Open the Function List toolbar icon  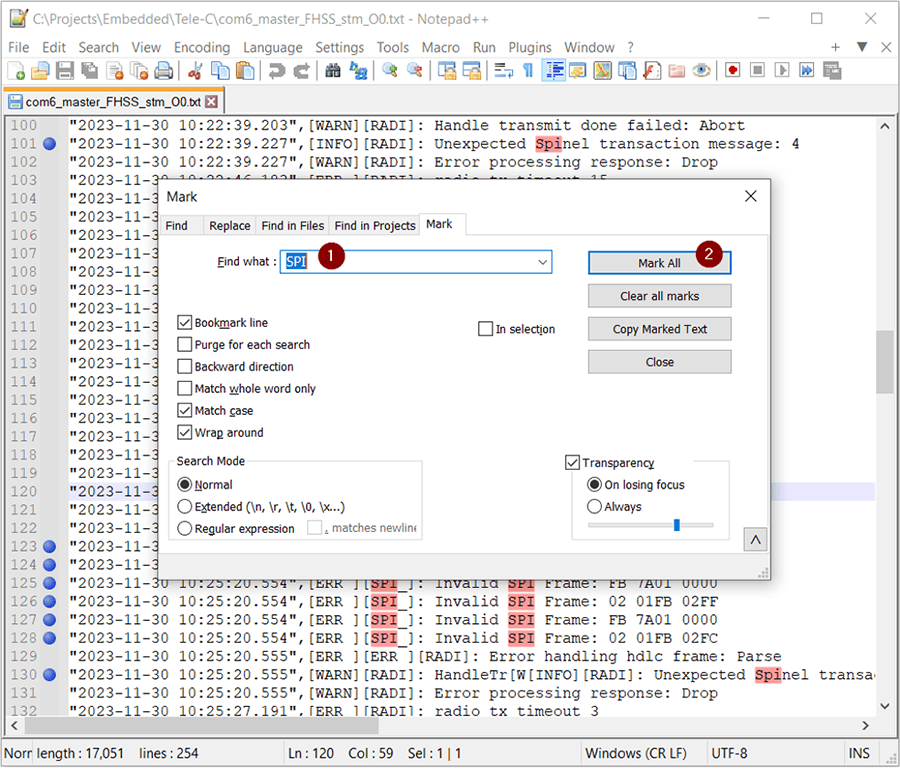click(x=652, y=71)
